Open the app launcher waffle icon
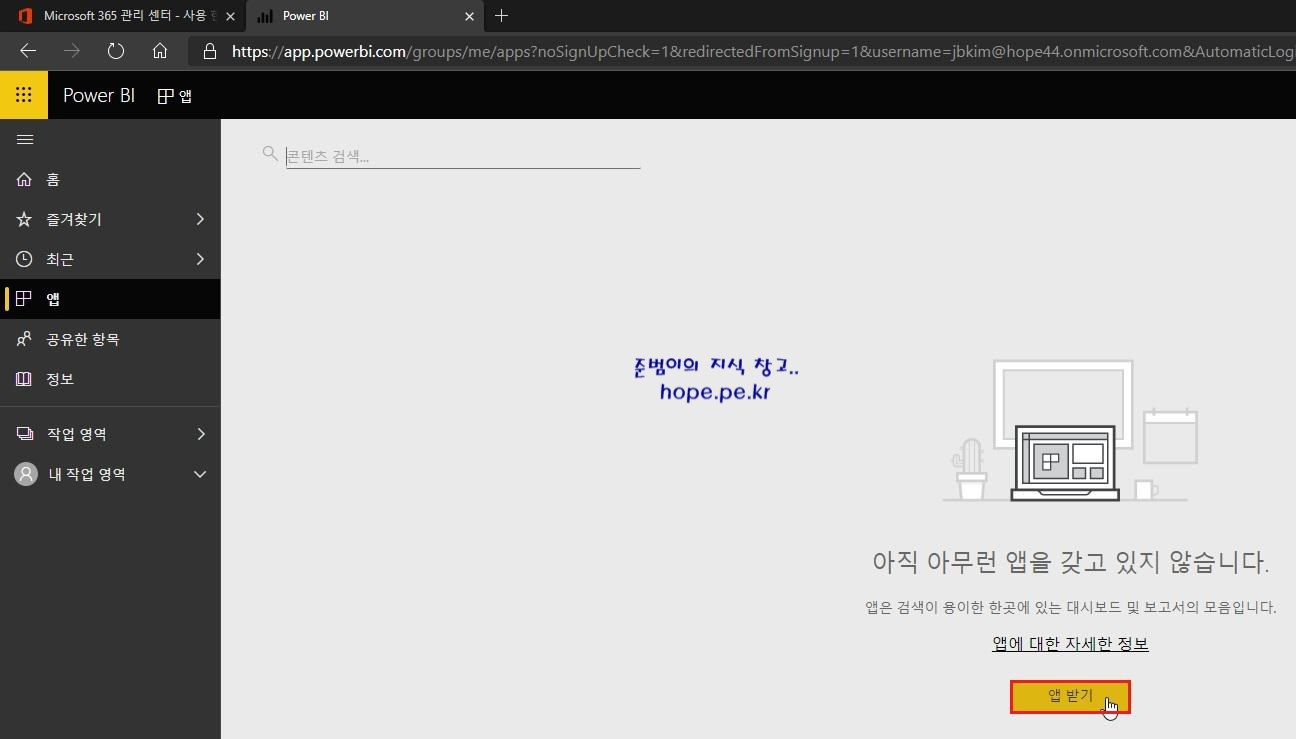 tap(24, 95)
